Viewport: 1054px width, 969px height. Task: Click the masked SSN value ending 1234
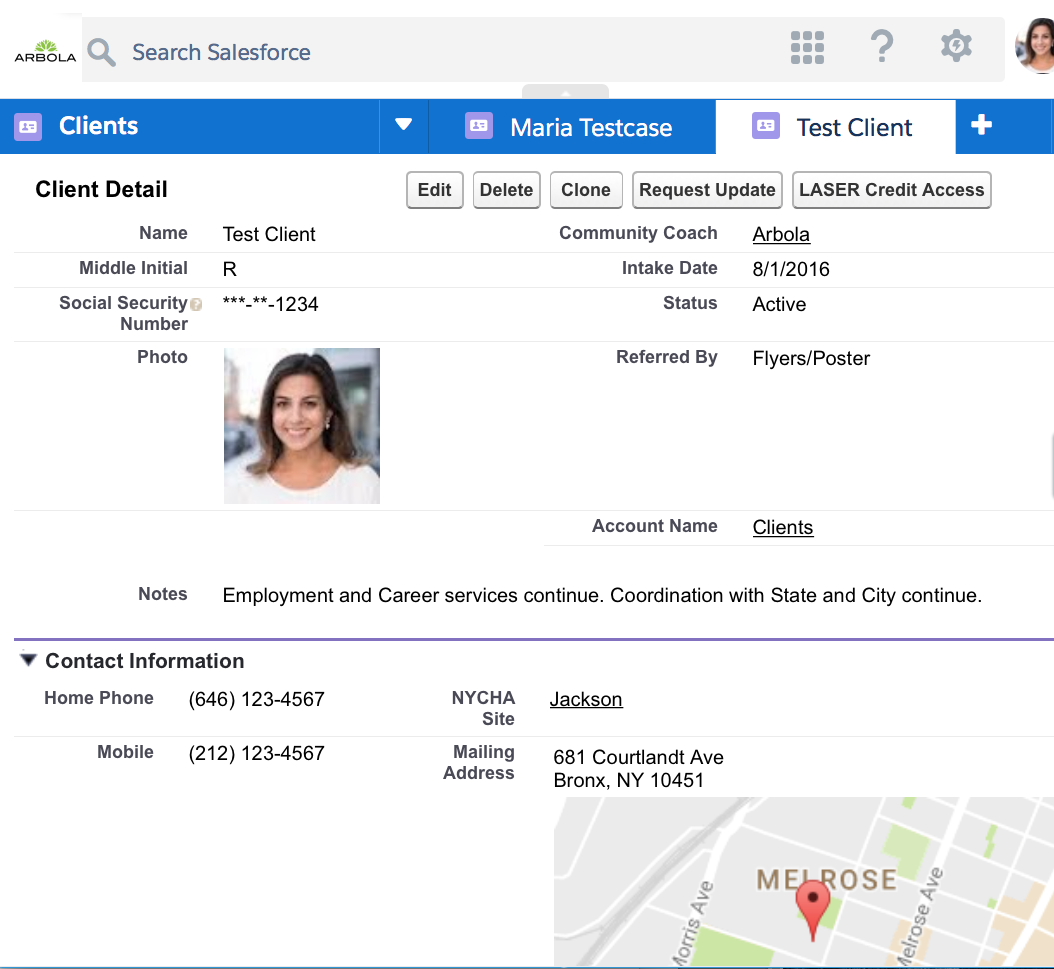click(270, 304)
